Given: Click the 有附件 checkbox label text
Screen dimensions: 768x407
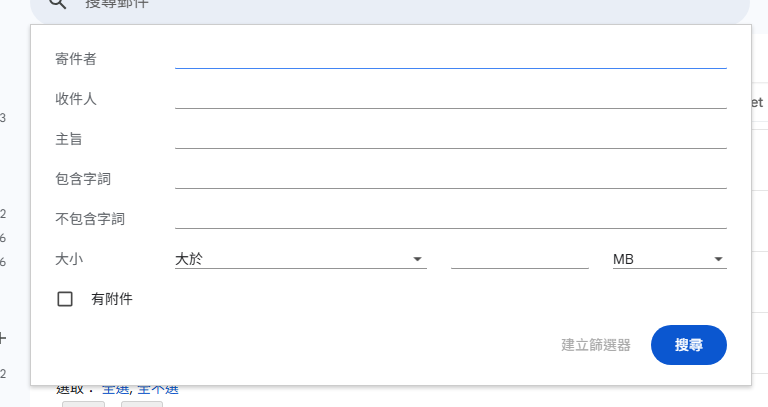Looking at the screenshot, I should coord(112,298).
